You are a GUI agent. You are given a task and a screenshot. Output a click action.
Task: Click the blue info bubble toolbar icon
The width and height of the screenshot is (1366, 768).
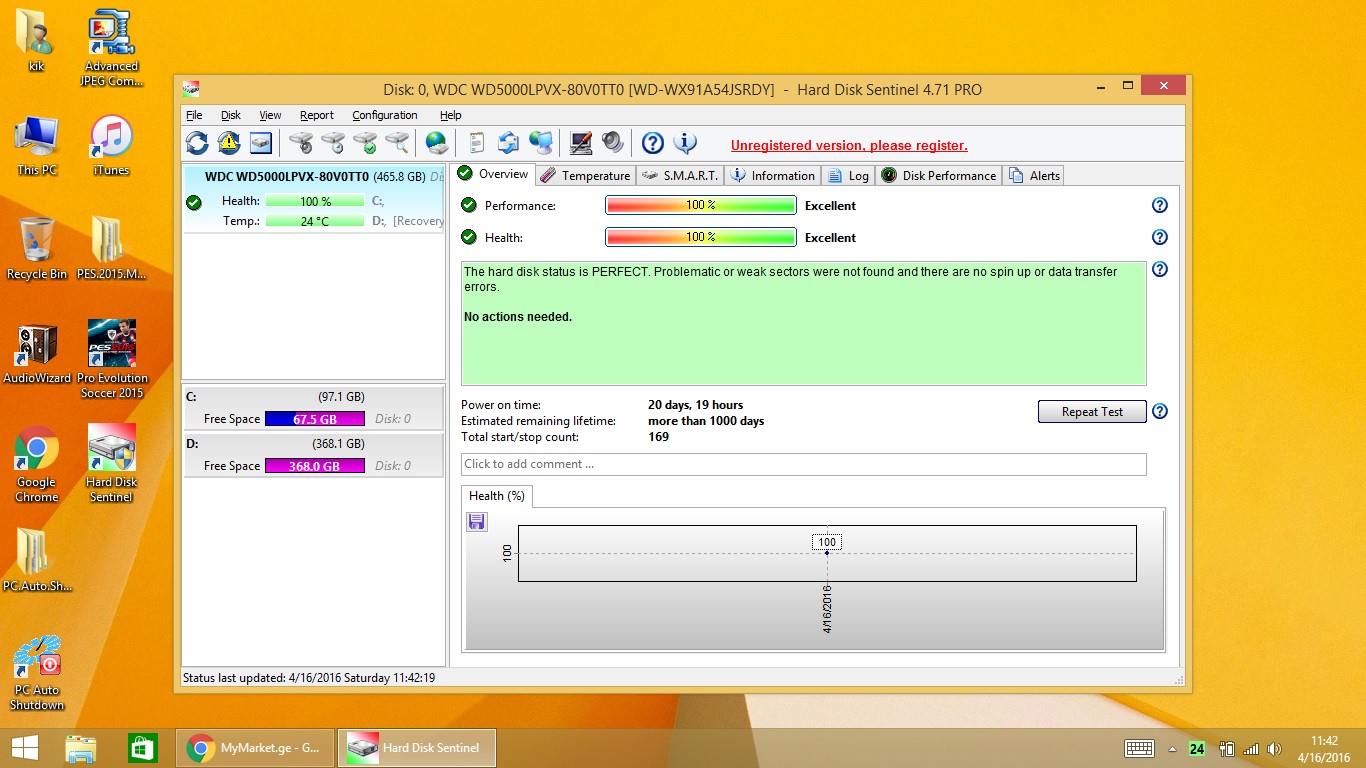[685, 143]
